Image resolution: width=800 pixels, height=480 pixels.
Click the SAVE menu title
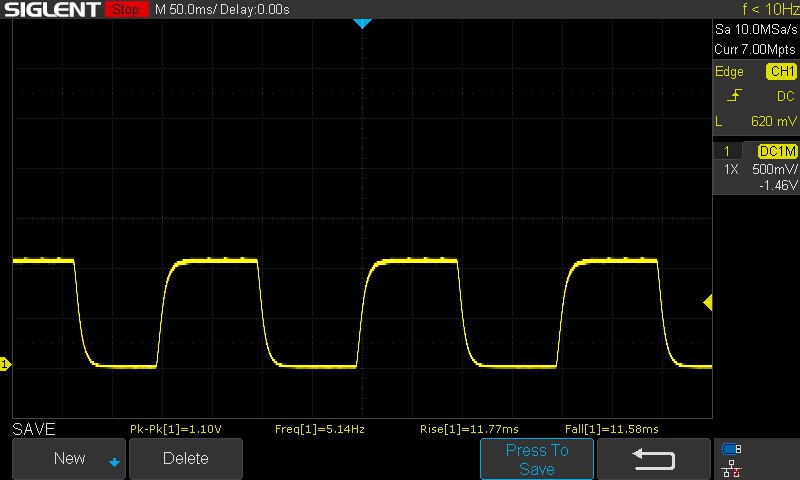click(x=34, y=429)
